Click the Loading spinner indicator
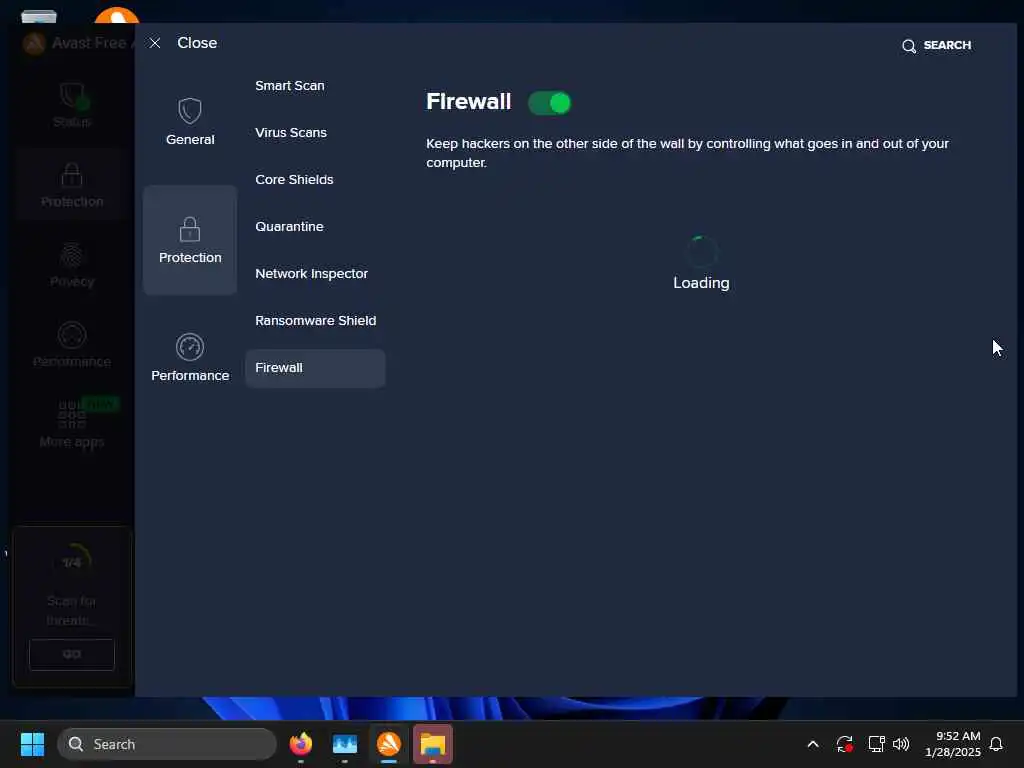This screenshot has width=1024, height=768. click(701, 251)
